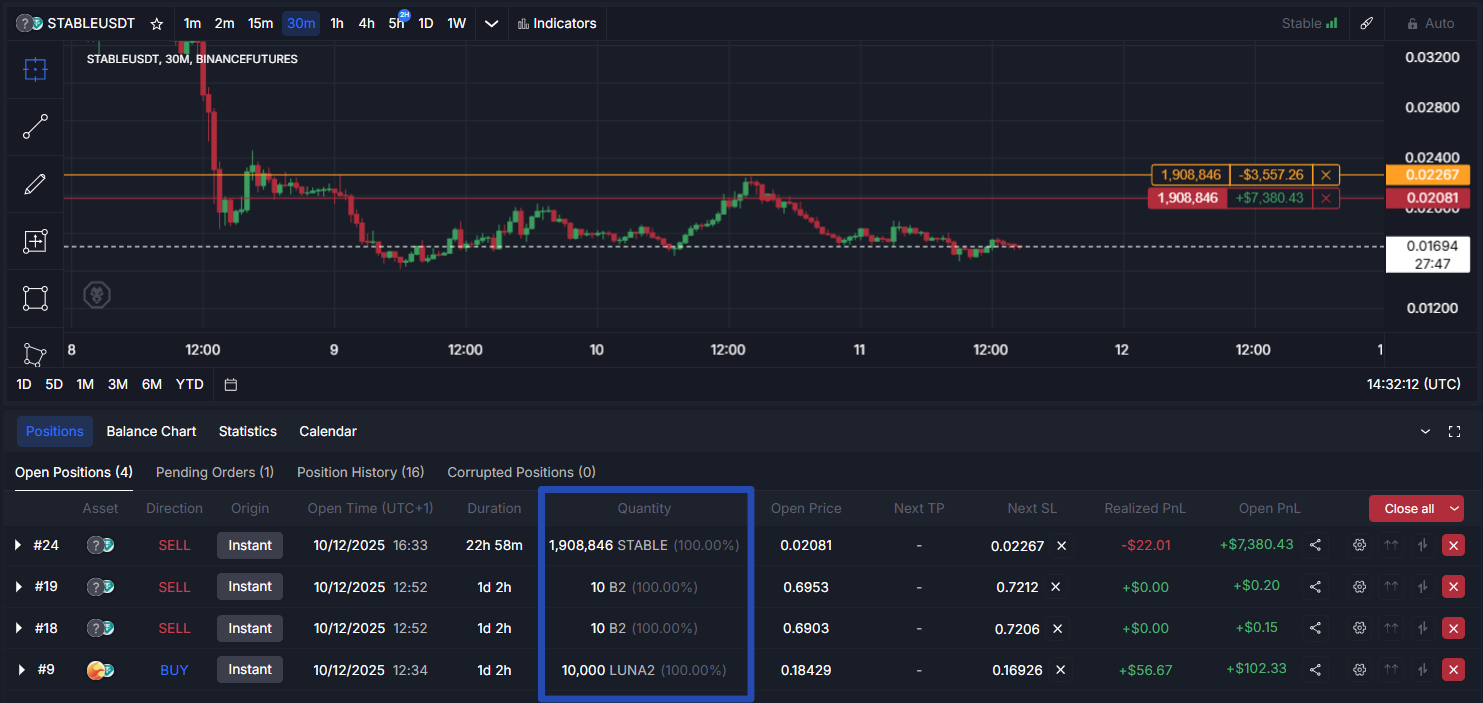Open more timeframes dropdown chevron
The height and width of the screenshot is (703, 1483).
[x=491, y=23]
